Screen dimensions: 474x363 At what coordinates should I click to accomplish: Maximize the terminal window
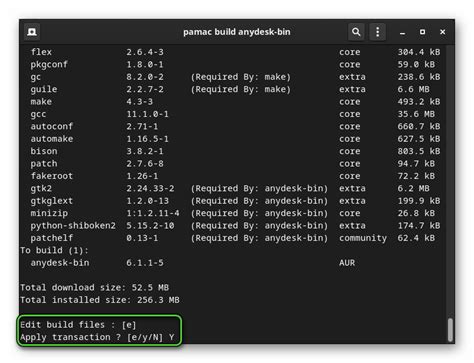tap(422, 32)
